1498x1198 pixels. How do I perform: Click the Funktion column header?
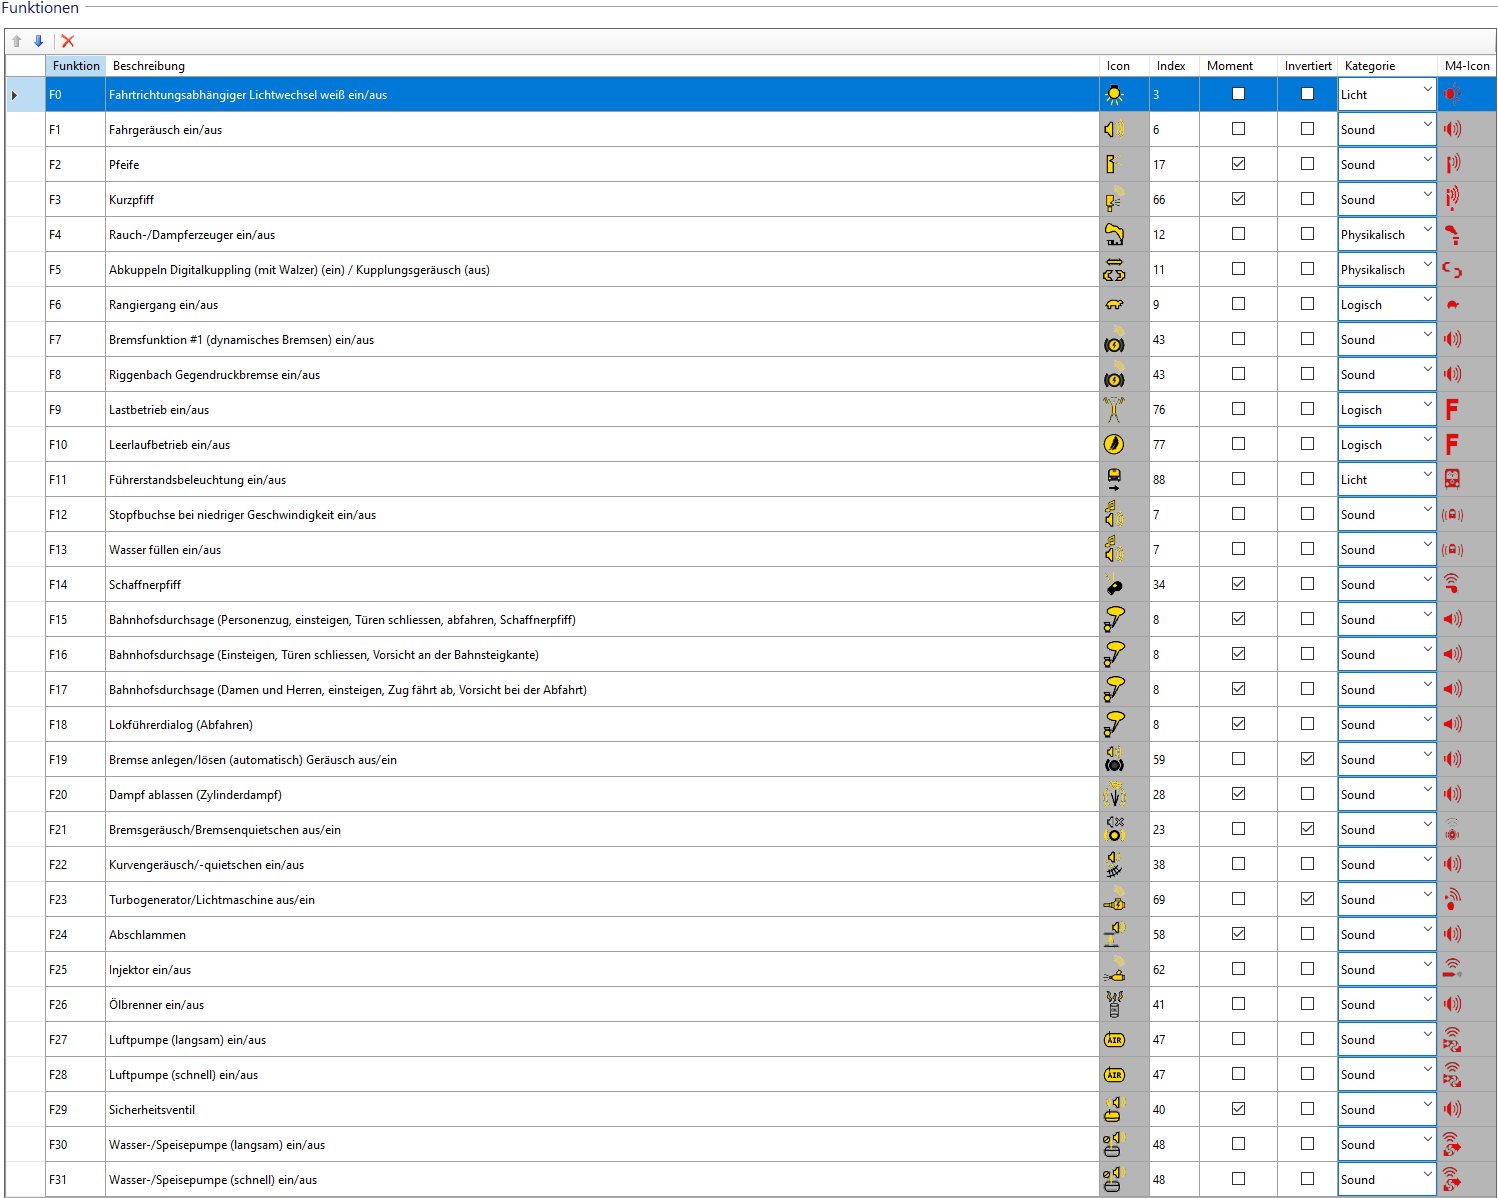click(x=76, y=66)
